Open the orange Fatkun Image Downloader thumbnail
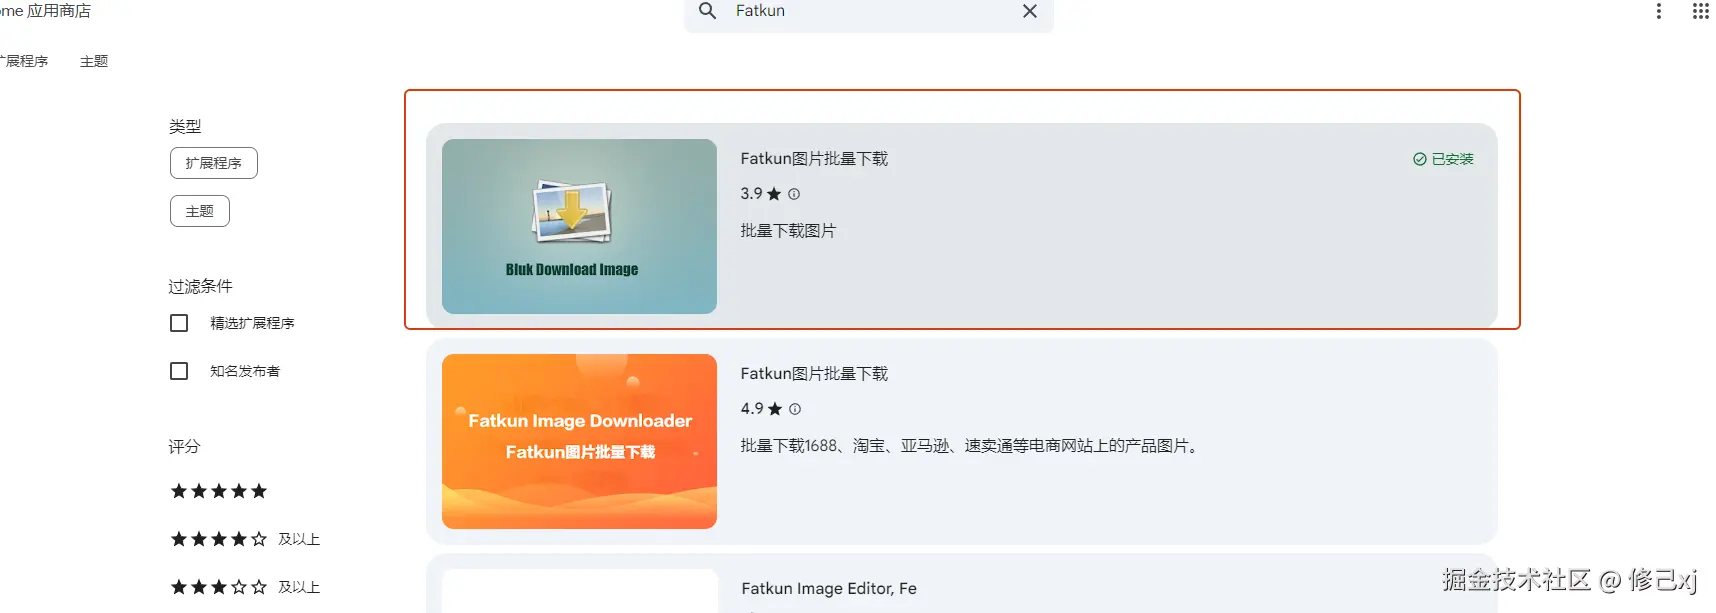 point(579,441)
